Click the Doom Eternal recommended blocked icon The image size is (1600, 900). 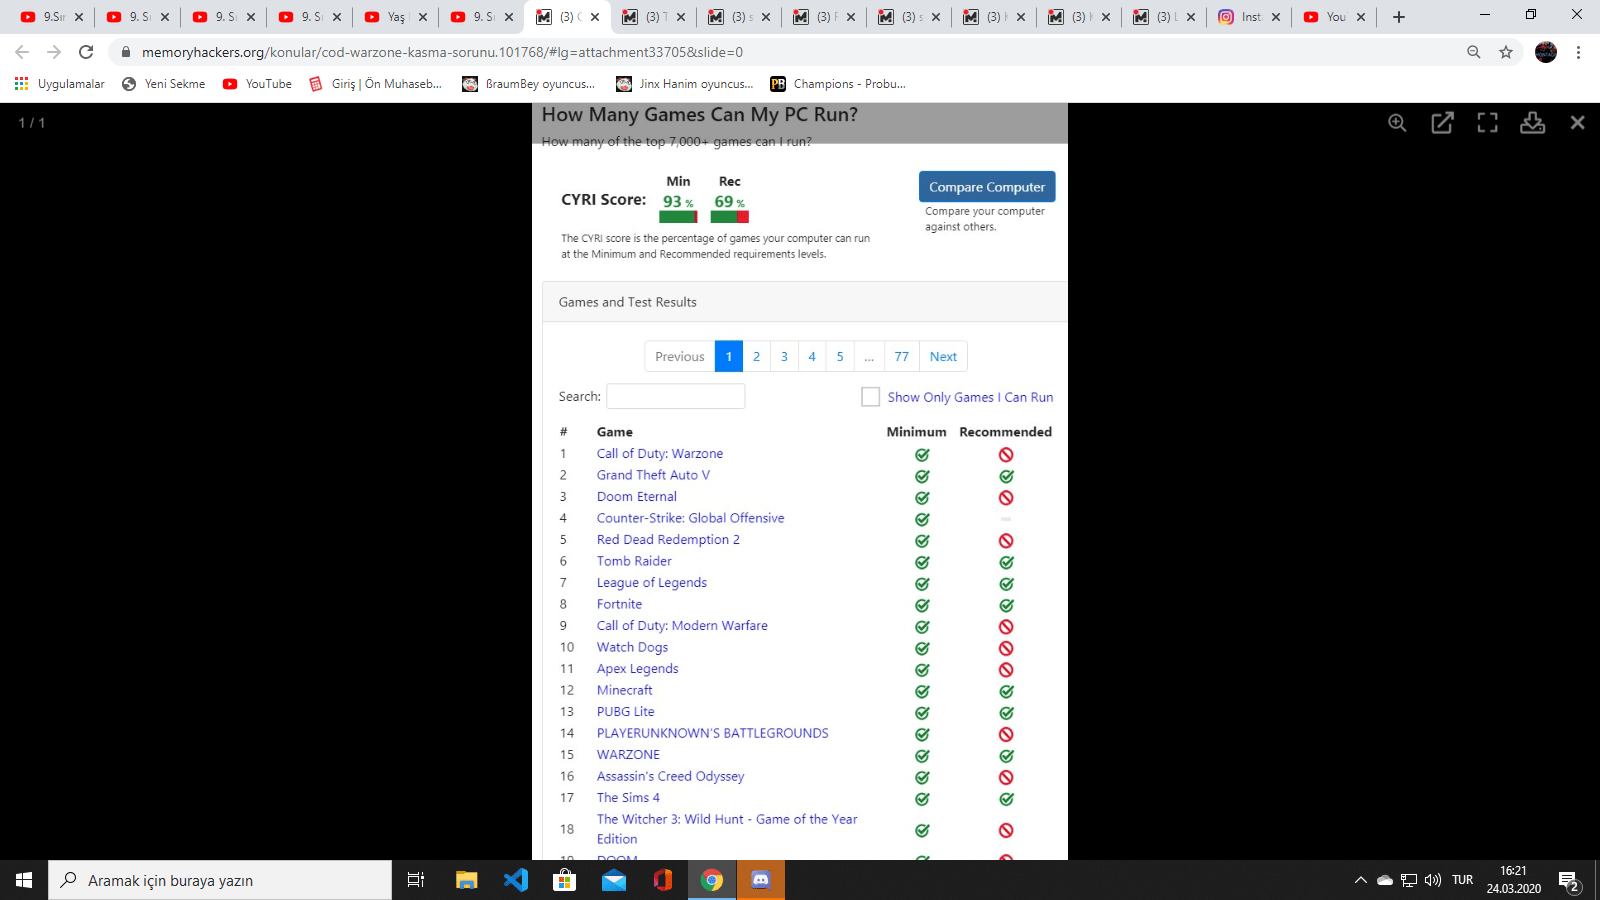coord(1006,497)
